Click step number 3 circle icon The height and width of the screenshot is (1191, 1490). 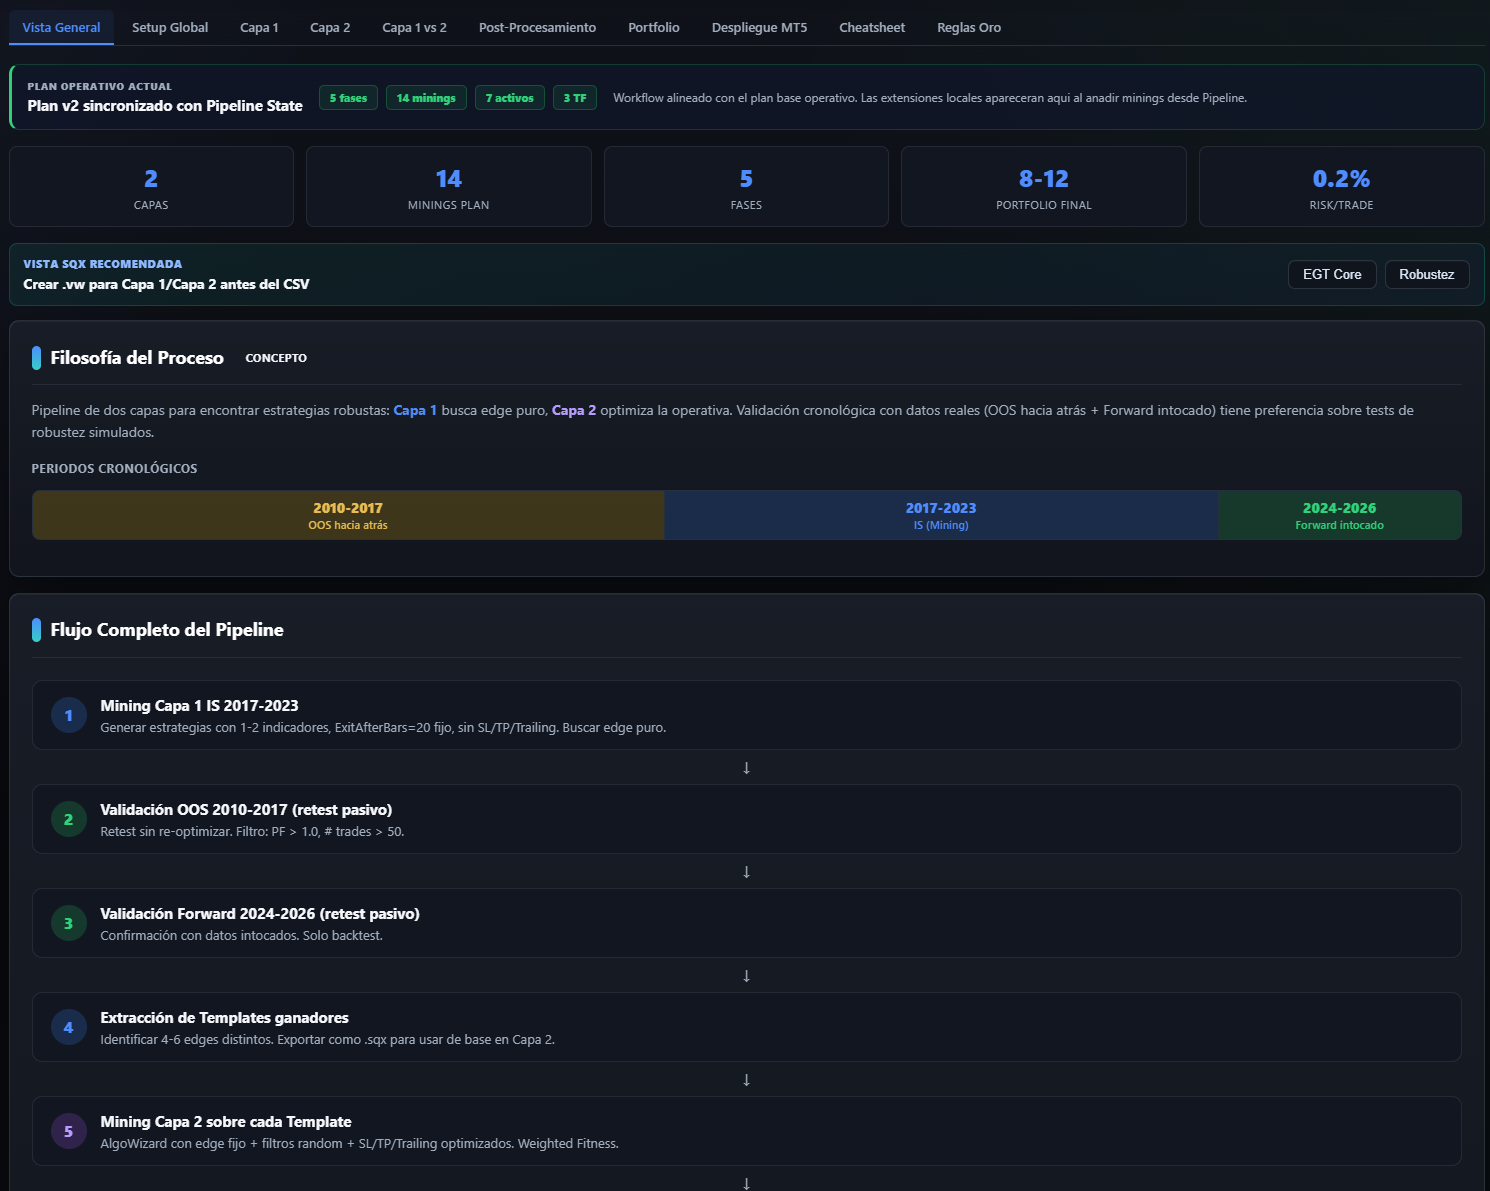69,923
